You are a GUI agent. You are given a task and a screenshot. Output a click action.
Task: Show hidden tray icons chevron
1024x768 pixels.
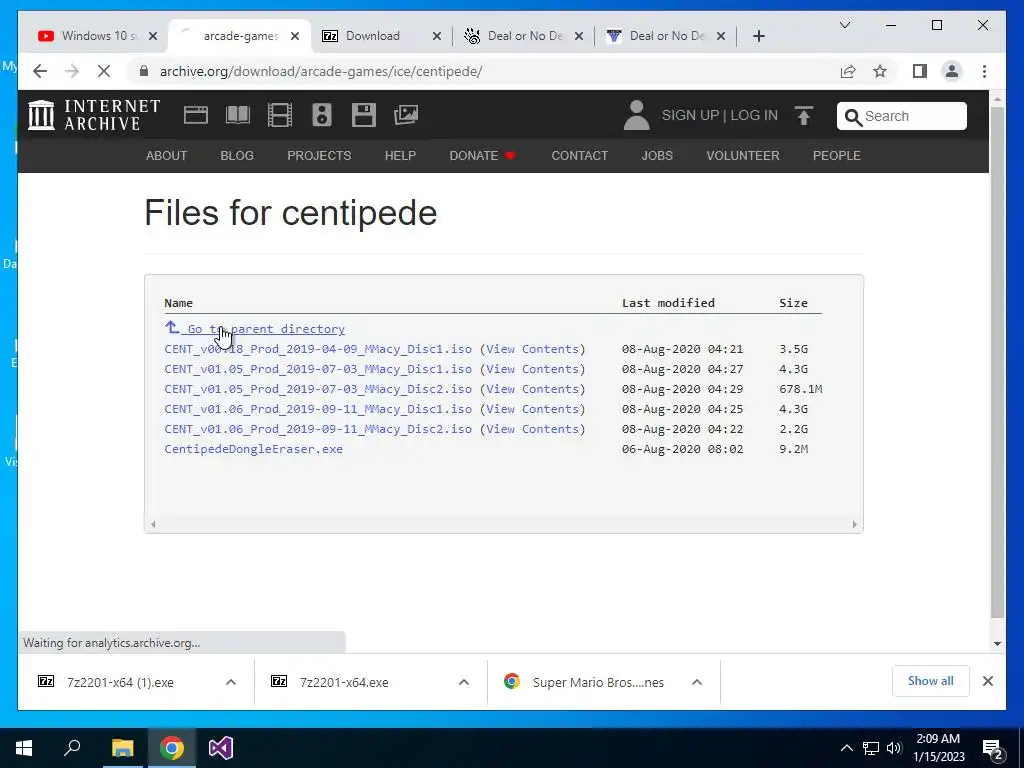click(x=846, y=748)
